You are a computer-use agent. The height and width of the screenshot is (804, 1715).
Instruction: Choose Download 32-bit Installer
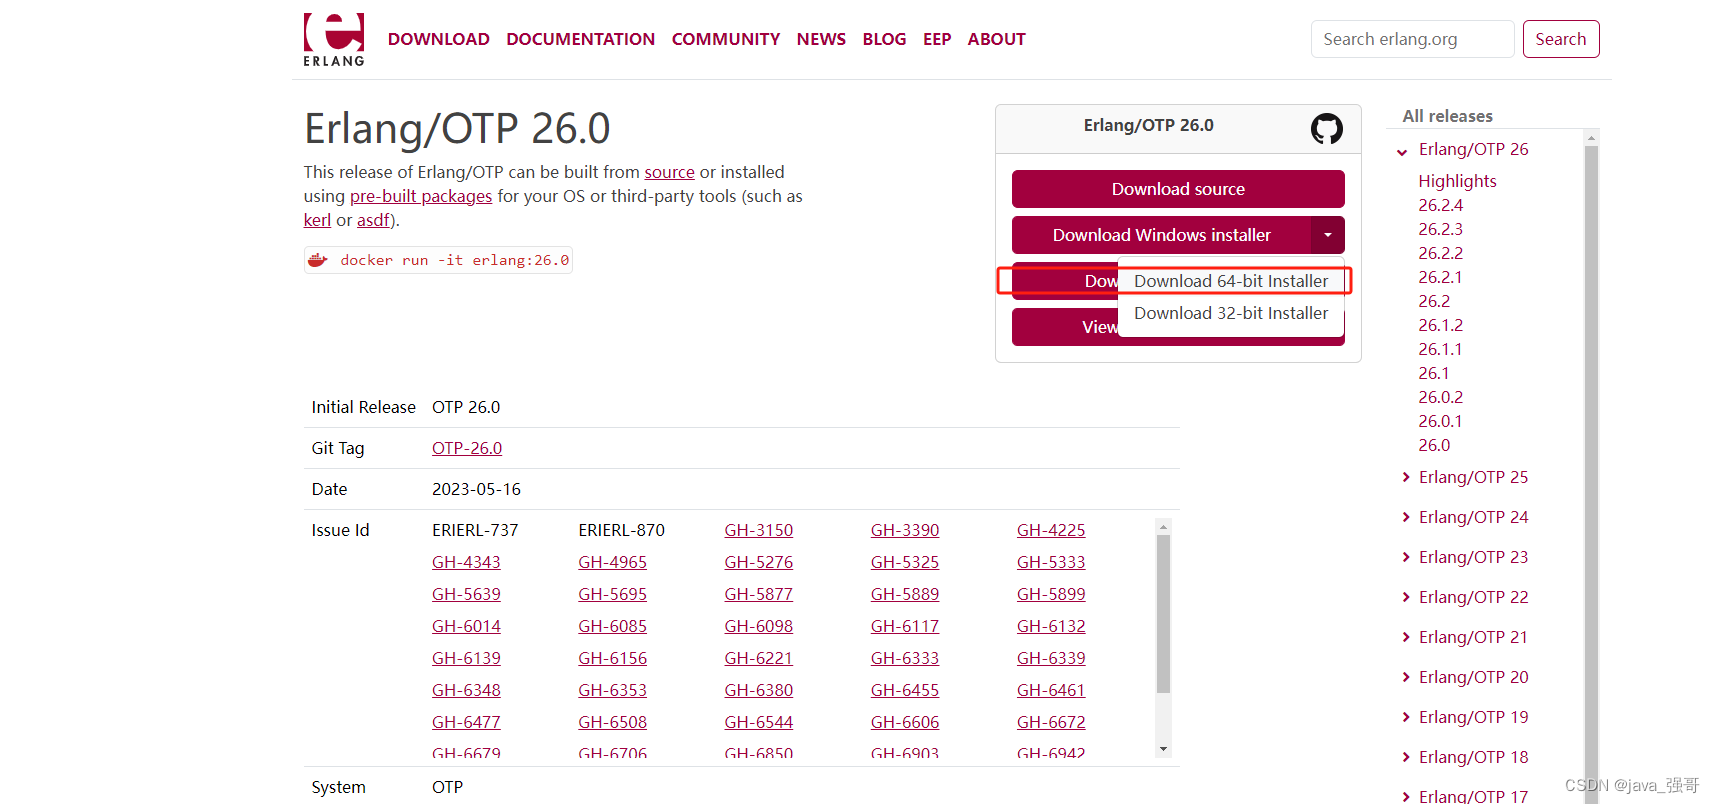(1231, 313)
